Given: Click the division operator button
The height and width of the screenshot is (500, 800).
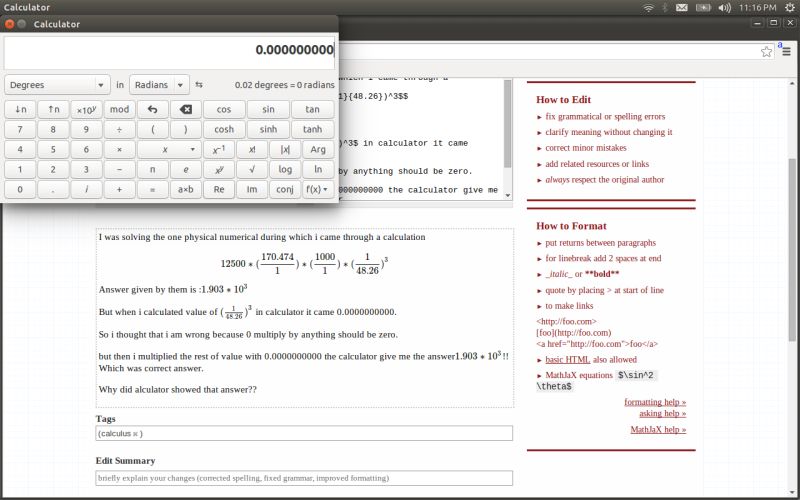Looking at the screenshot, I should (x=119, y=130).
